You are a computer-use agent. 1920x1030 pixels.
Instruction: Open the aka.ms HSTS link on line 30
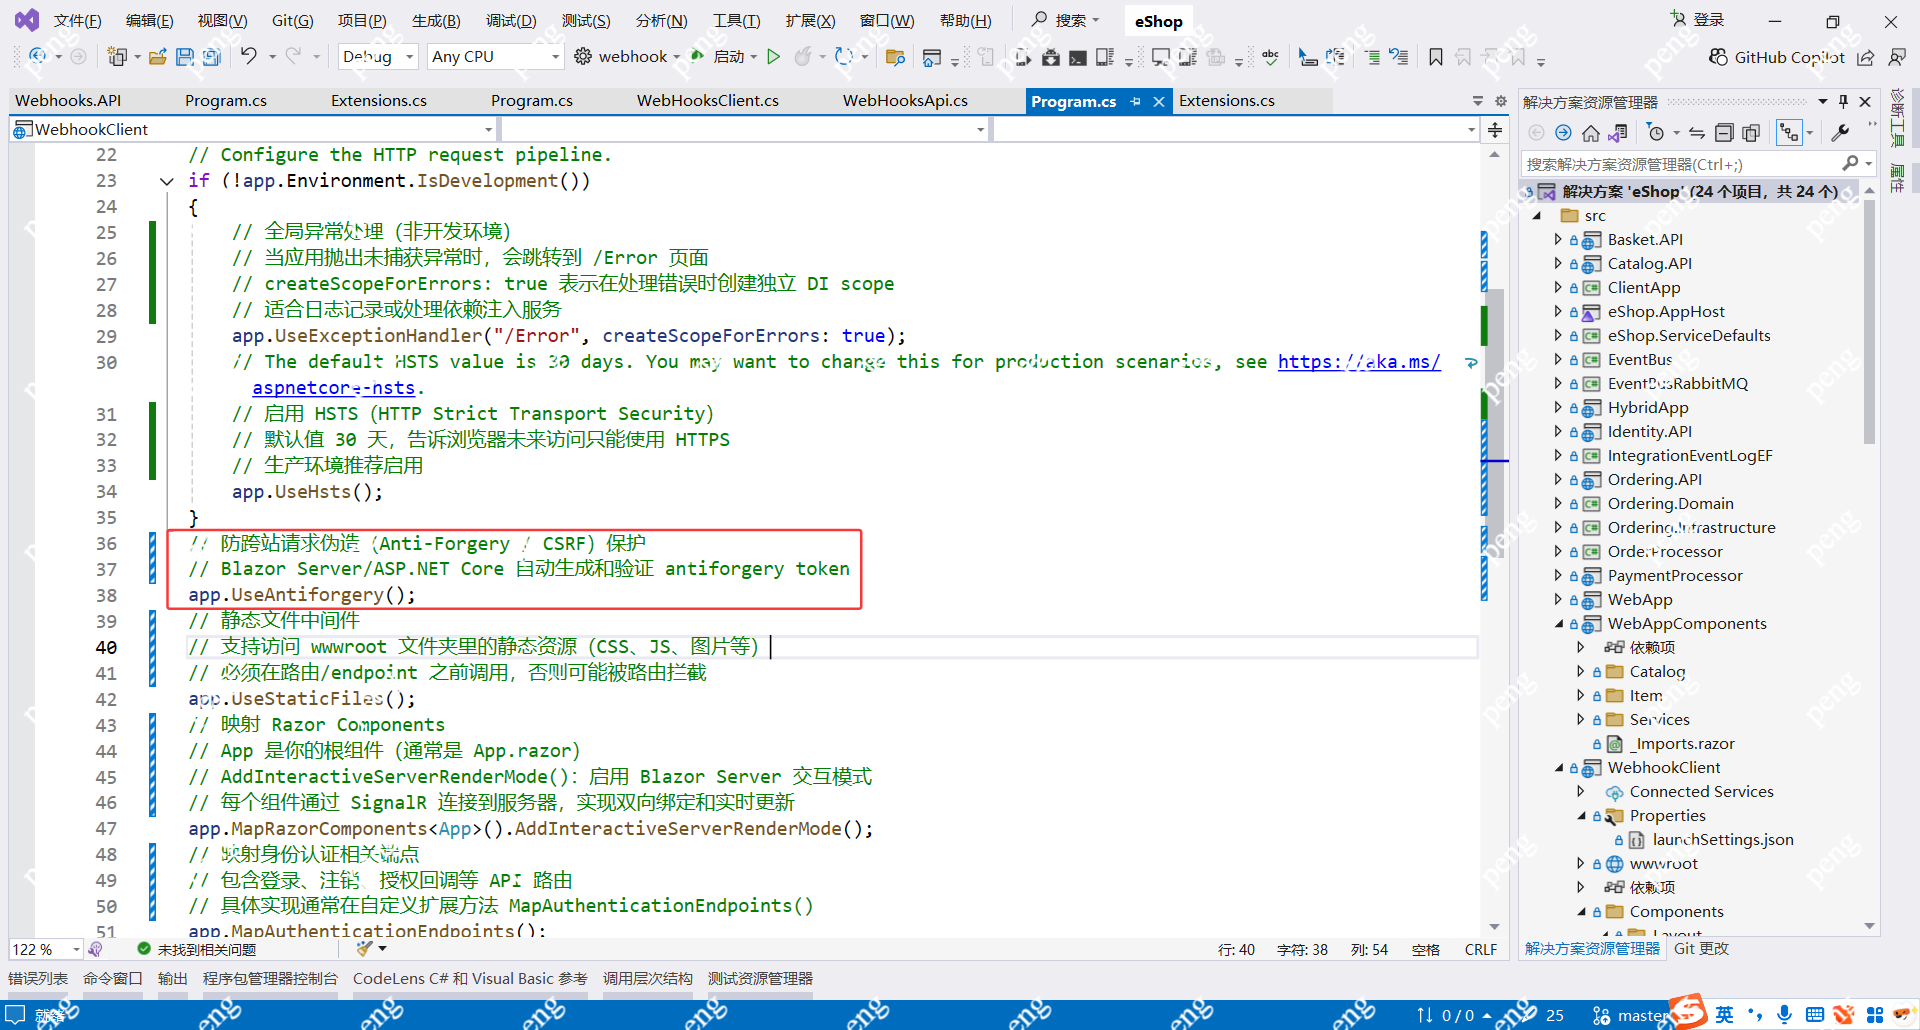pyautogui.click(x=1359, y=362)
